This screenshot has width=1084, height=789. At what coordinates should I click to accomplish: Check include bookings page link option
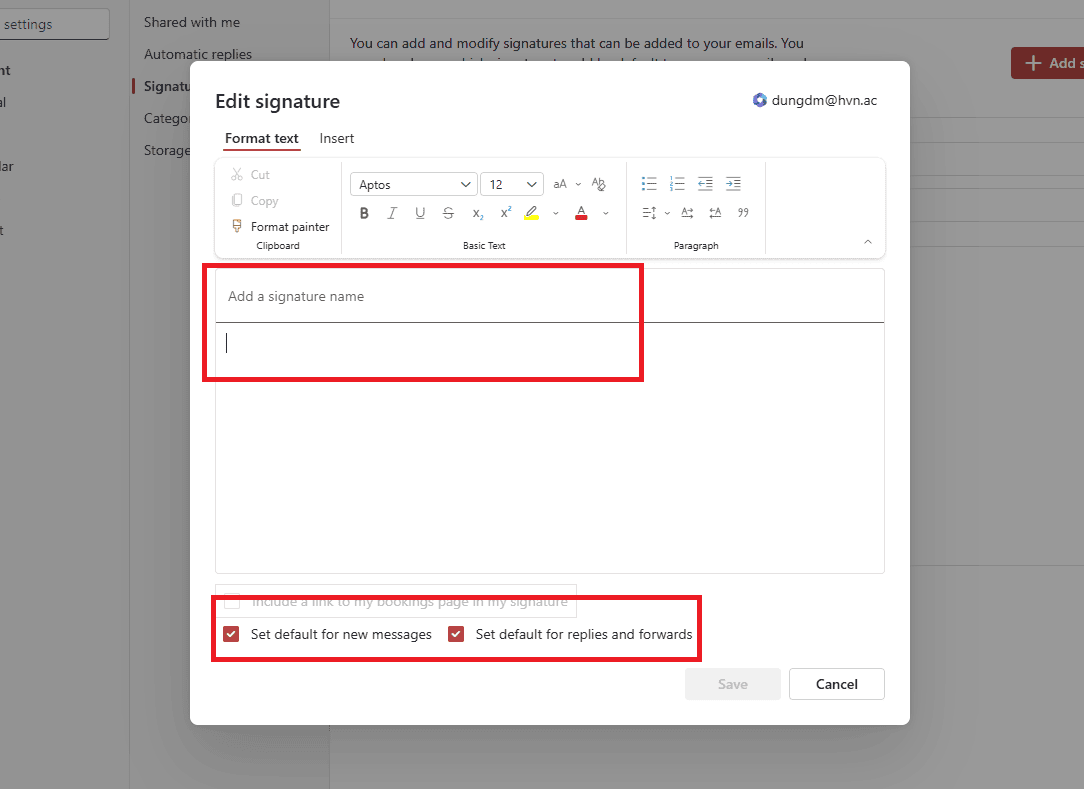click(x=232, y=602)
